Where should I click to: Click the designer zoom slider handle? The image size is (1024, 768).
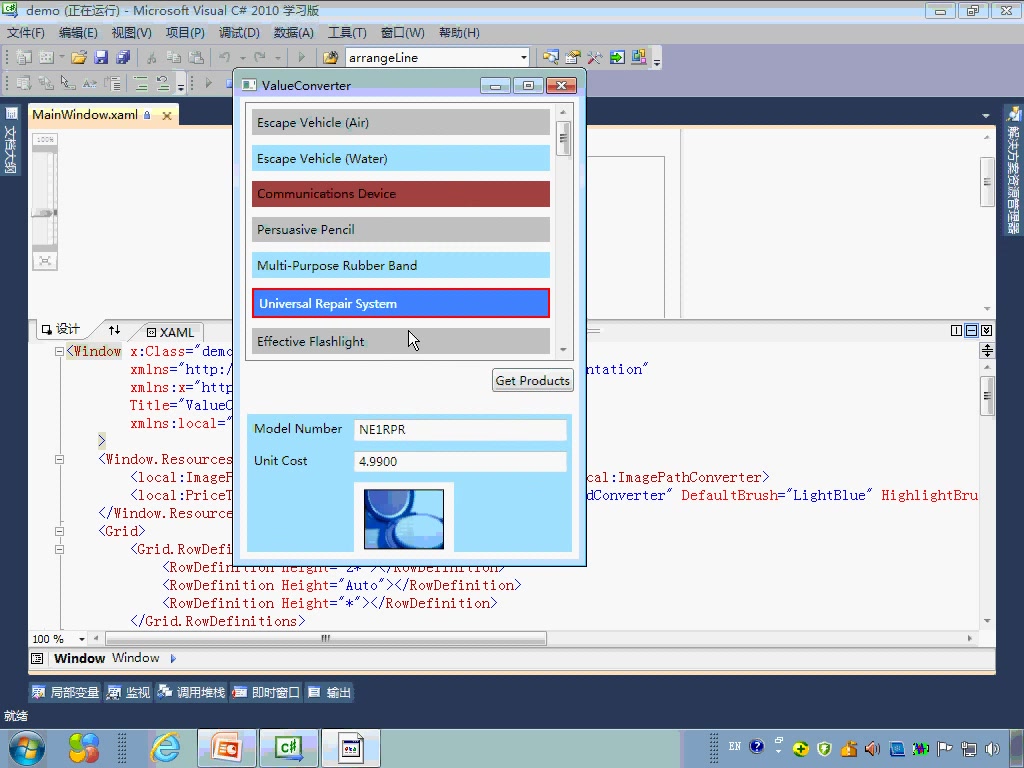[45, 212]
